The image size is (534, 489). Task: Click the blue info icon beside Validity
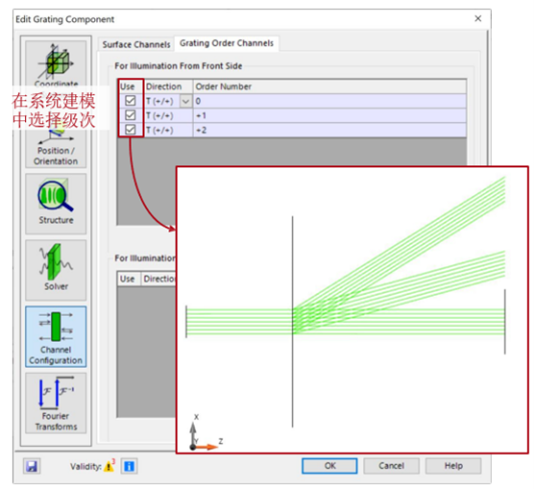129,466
